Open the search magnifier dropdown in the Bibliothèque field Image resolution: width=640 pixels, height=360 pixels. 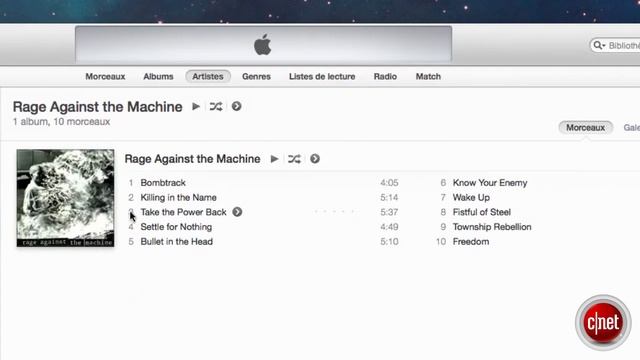tap(599, 45)
